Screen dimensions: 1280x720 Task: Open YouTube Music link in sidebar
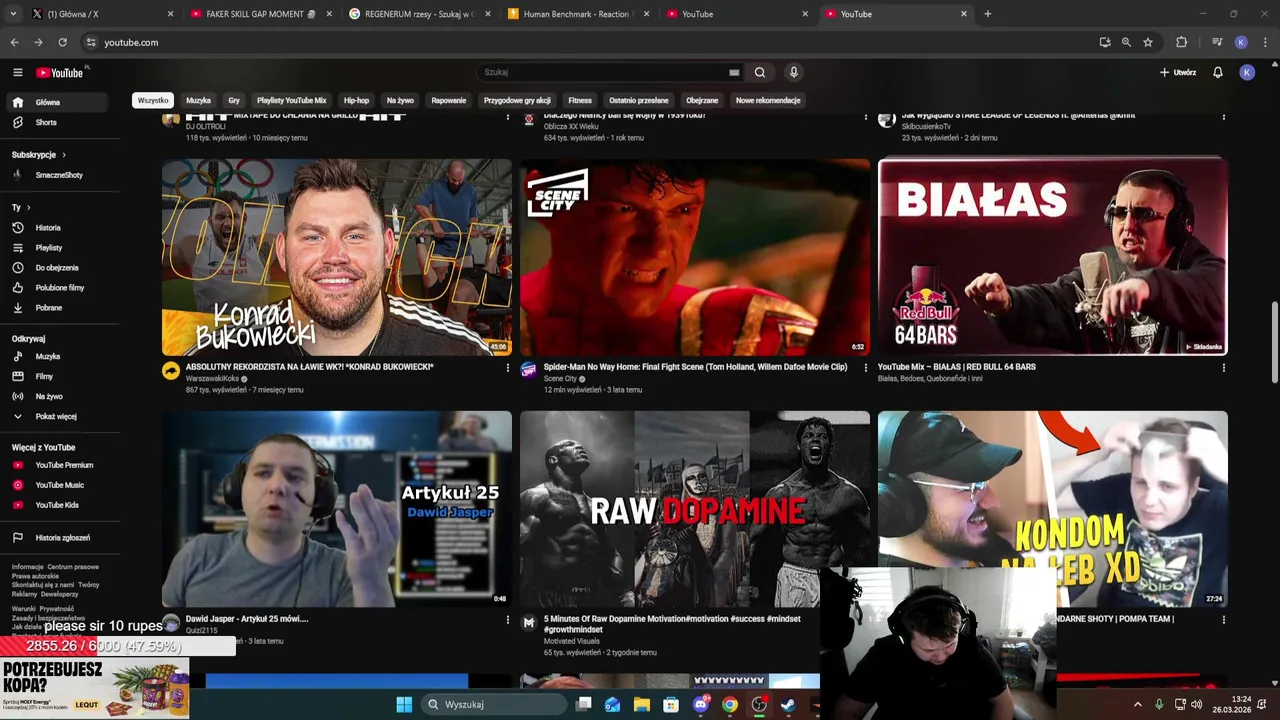[59, 485]
